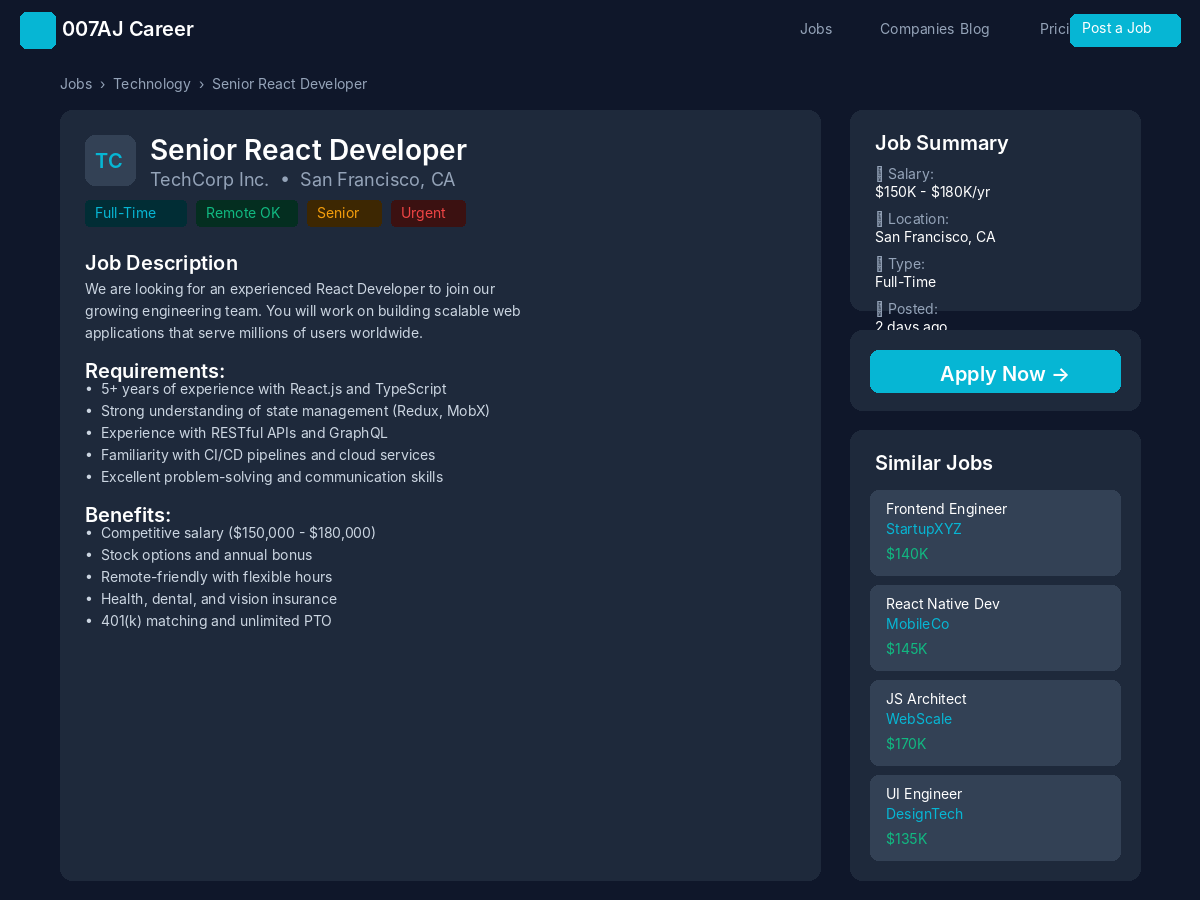The height and width of the screenshot is (900, 1200).
Task: Open the JS Architect similar job
Action: coord(995,723)
